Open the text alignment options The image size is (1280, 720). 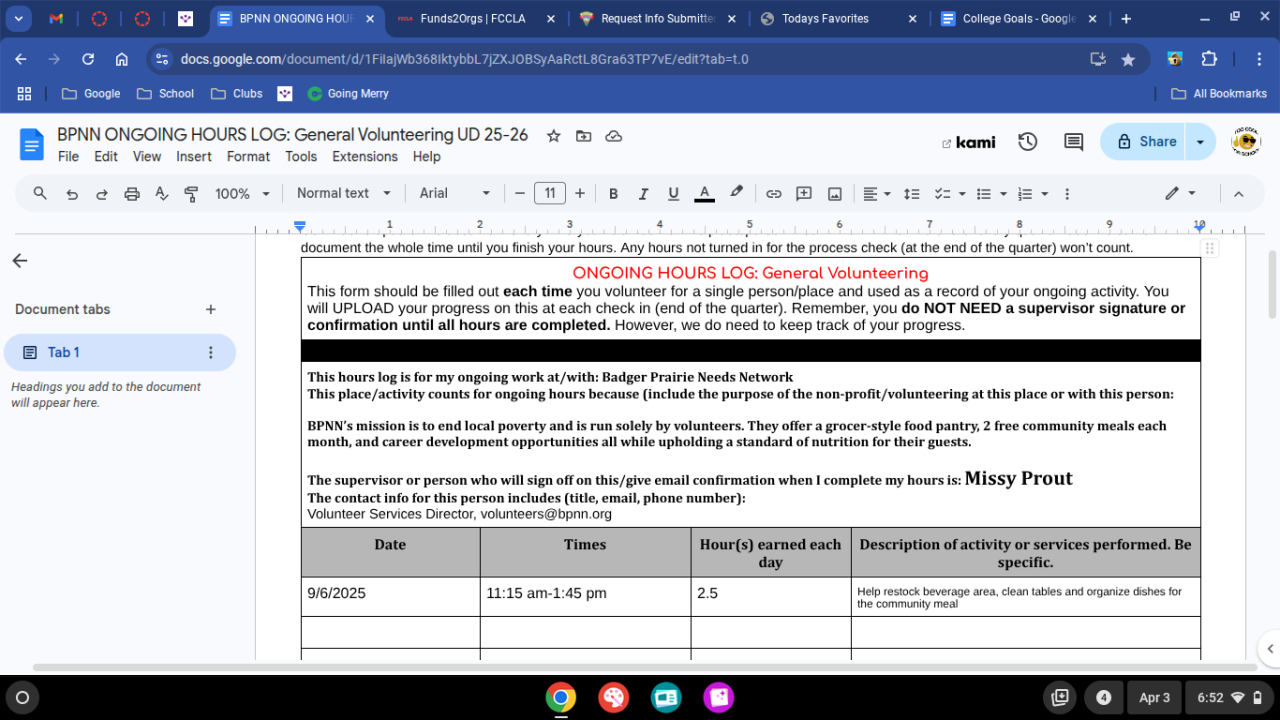click(x=877, y=194)
